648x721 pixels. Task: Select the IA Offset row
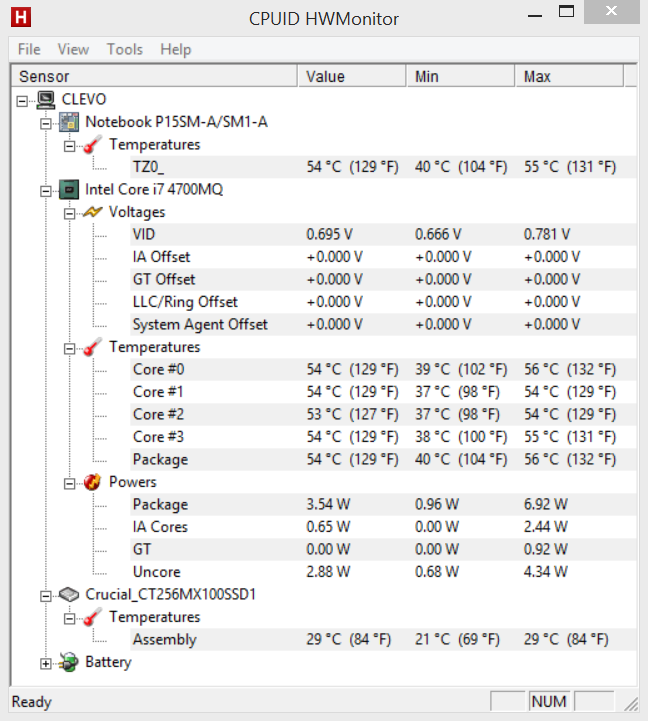[x=384, y=257]
